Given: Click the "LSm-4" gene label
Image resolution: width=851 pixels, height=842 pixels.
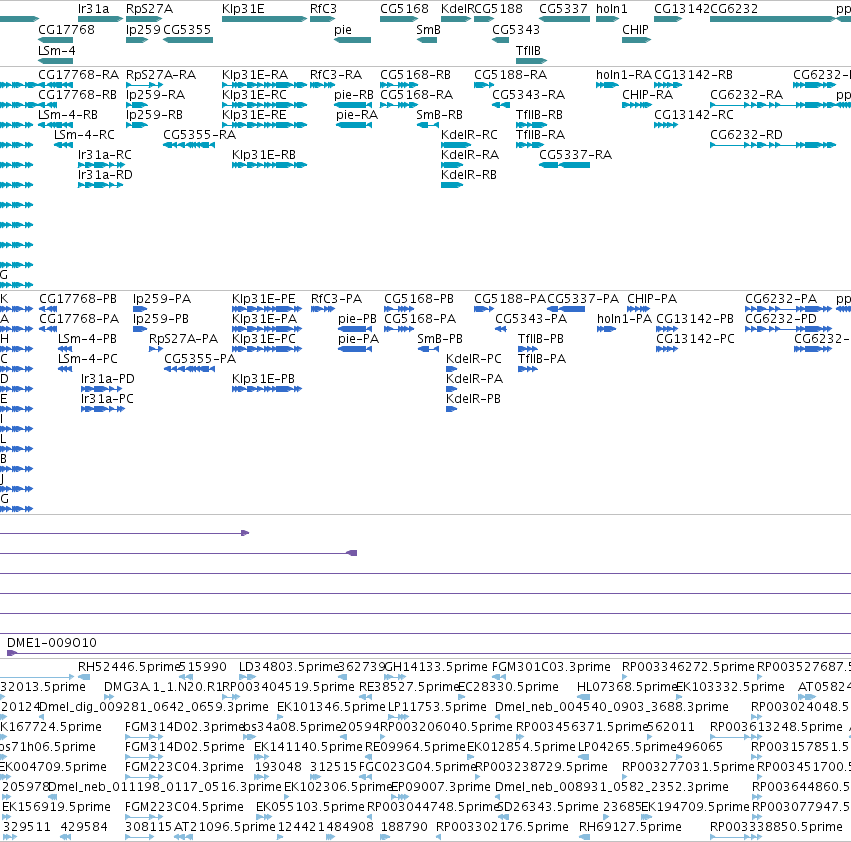Looking at the screenshot, I should (56, 50).
